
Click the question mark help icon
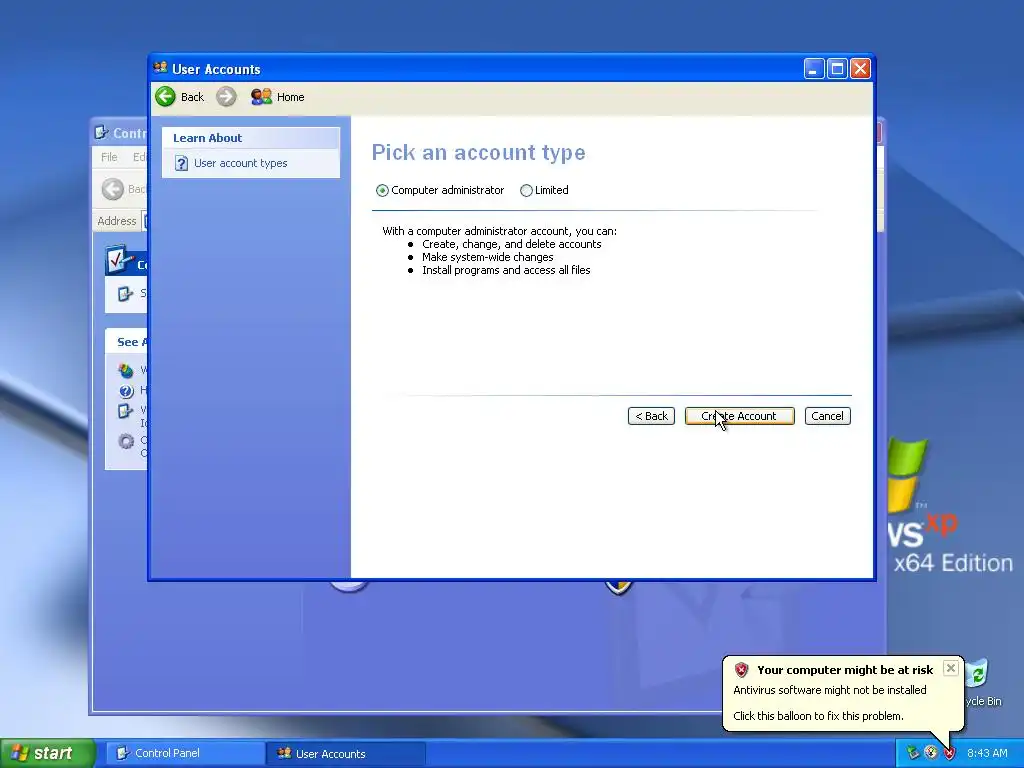(182, 163)
